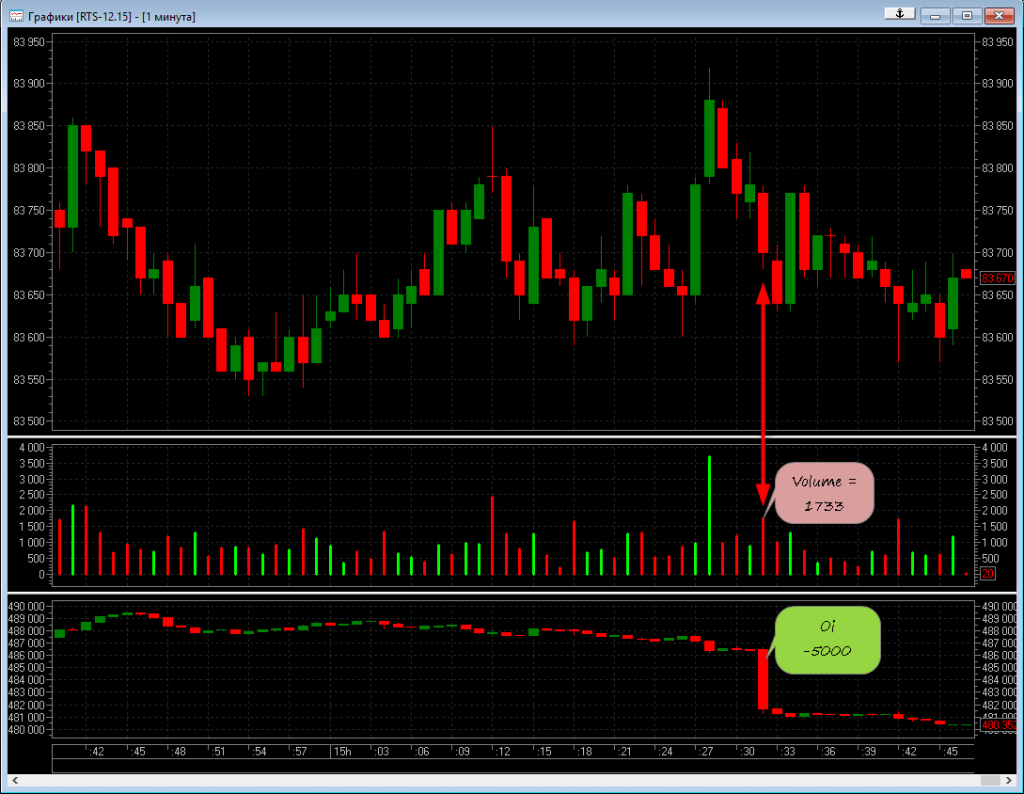Viewport: 1024px width, 794px height.
Task: Click divider between price and volume panels
Action: [512, 438]
